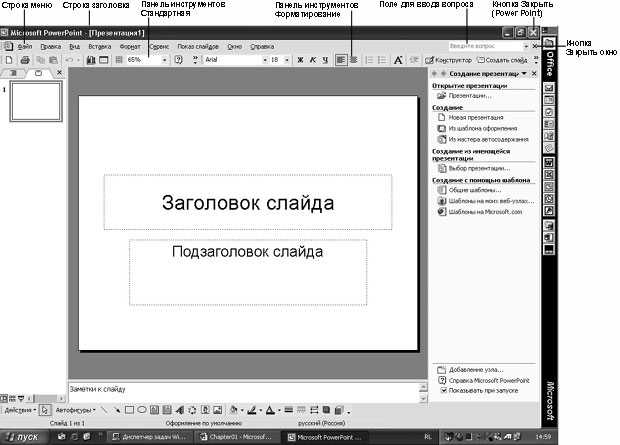Screen dimensions: 620x445
Task: Click the Insert WordArt icon
Action: [180, 410]
